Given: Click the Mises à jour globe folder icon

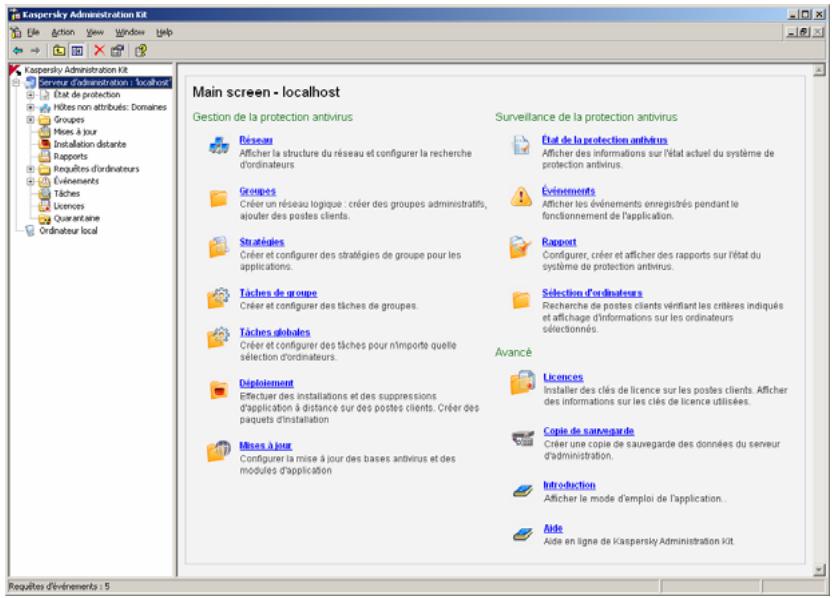Looking at the screenshot, I should tap(219, 451).
